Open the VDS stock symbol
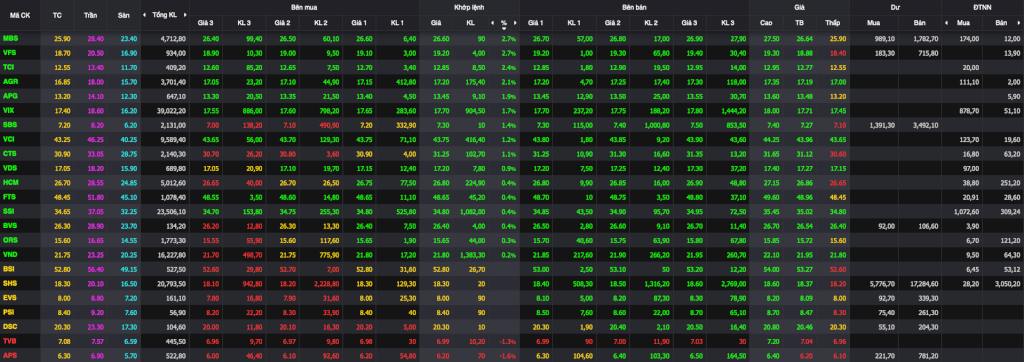This screenshot has width=1024, height=362. [10, 167]
